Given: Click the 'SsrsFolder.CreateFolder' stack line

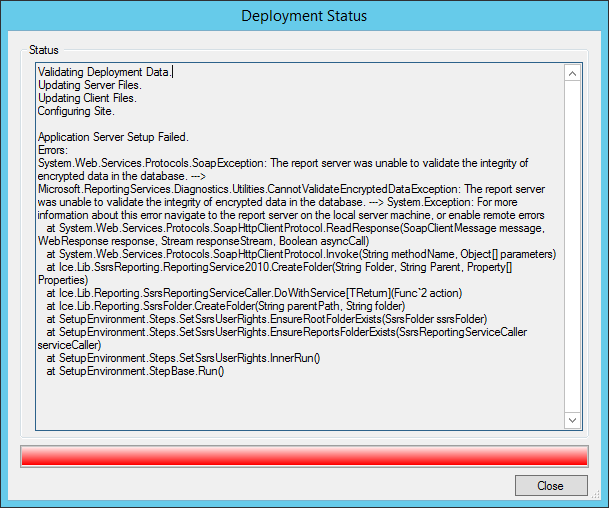Looking at the screenshot, I should [x=226, y=306].
